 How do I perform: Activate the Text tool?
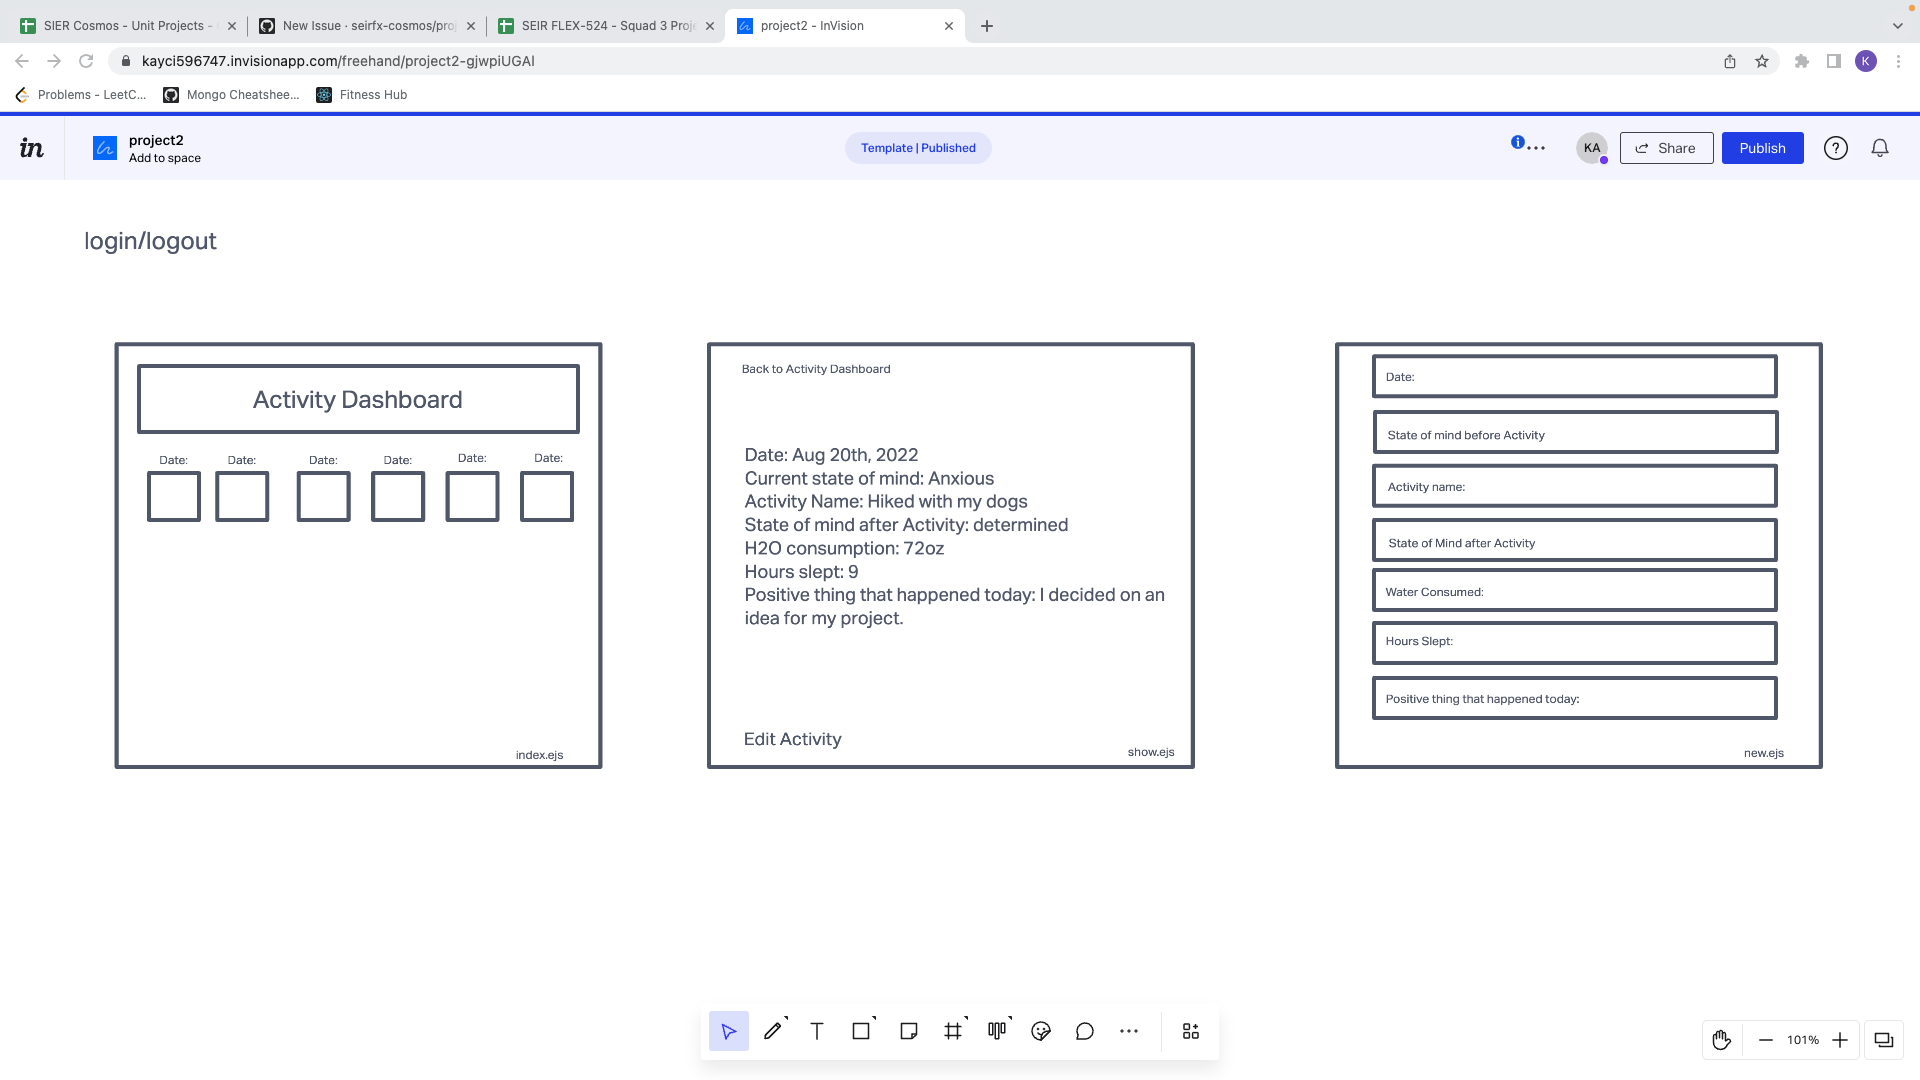pos(816,1030)
